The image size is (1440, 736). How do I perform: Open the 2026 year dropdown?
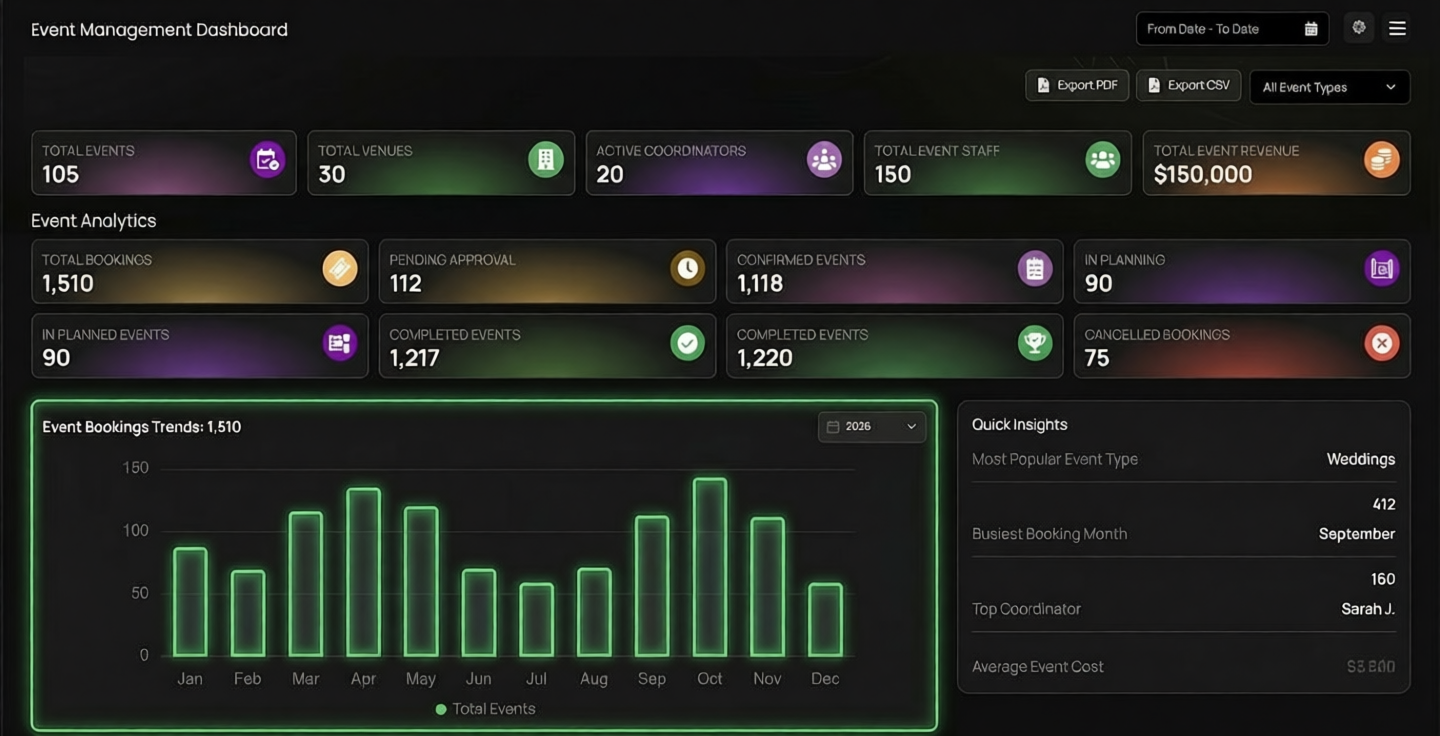(872, 427)
